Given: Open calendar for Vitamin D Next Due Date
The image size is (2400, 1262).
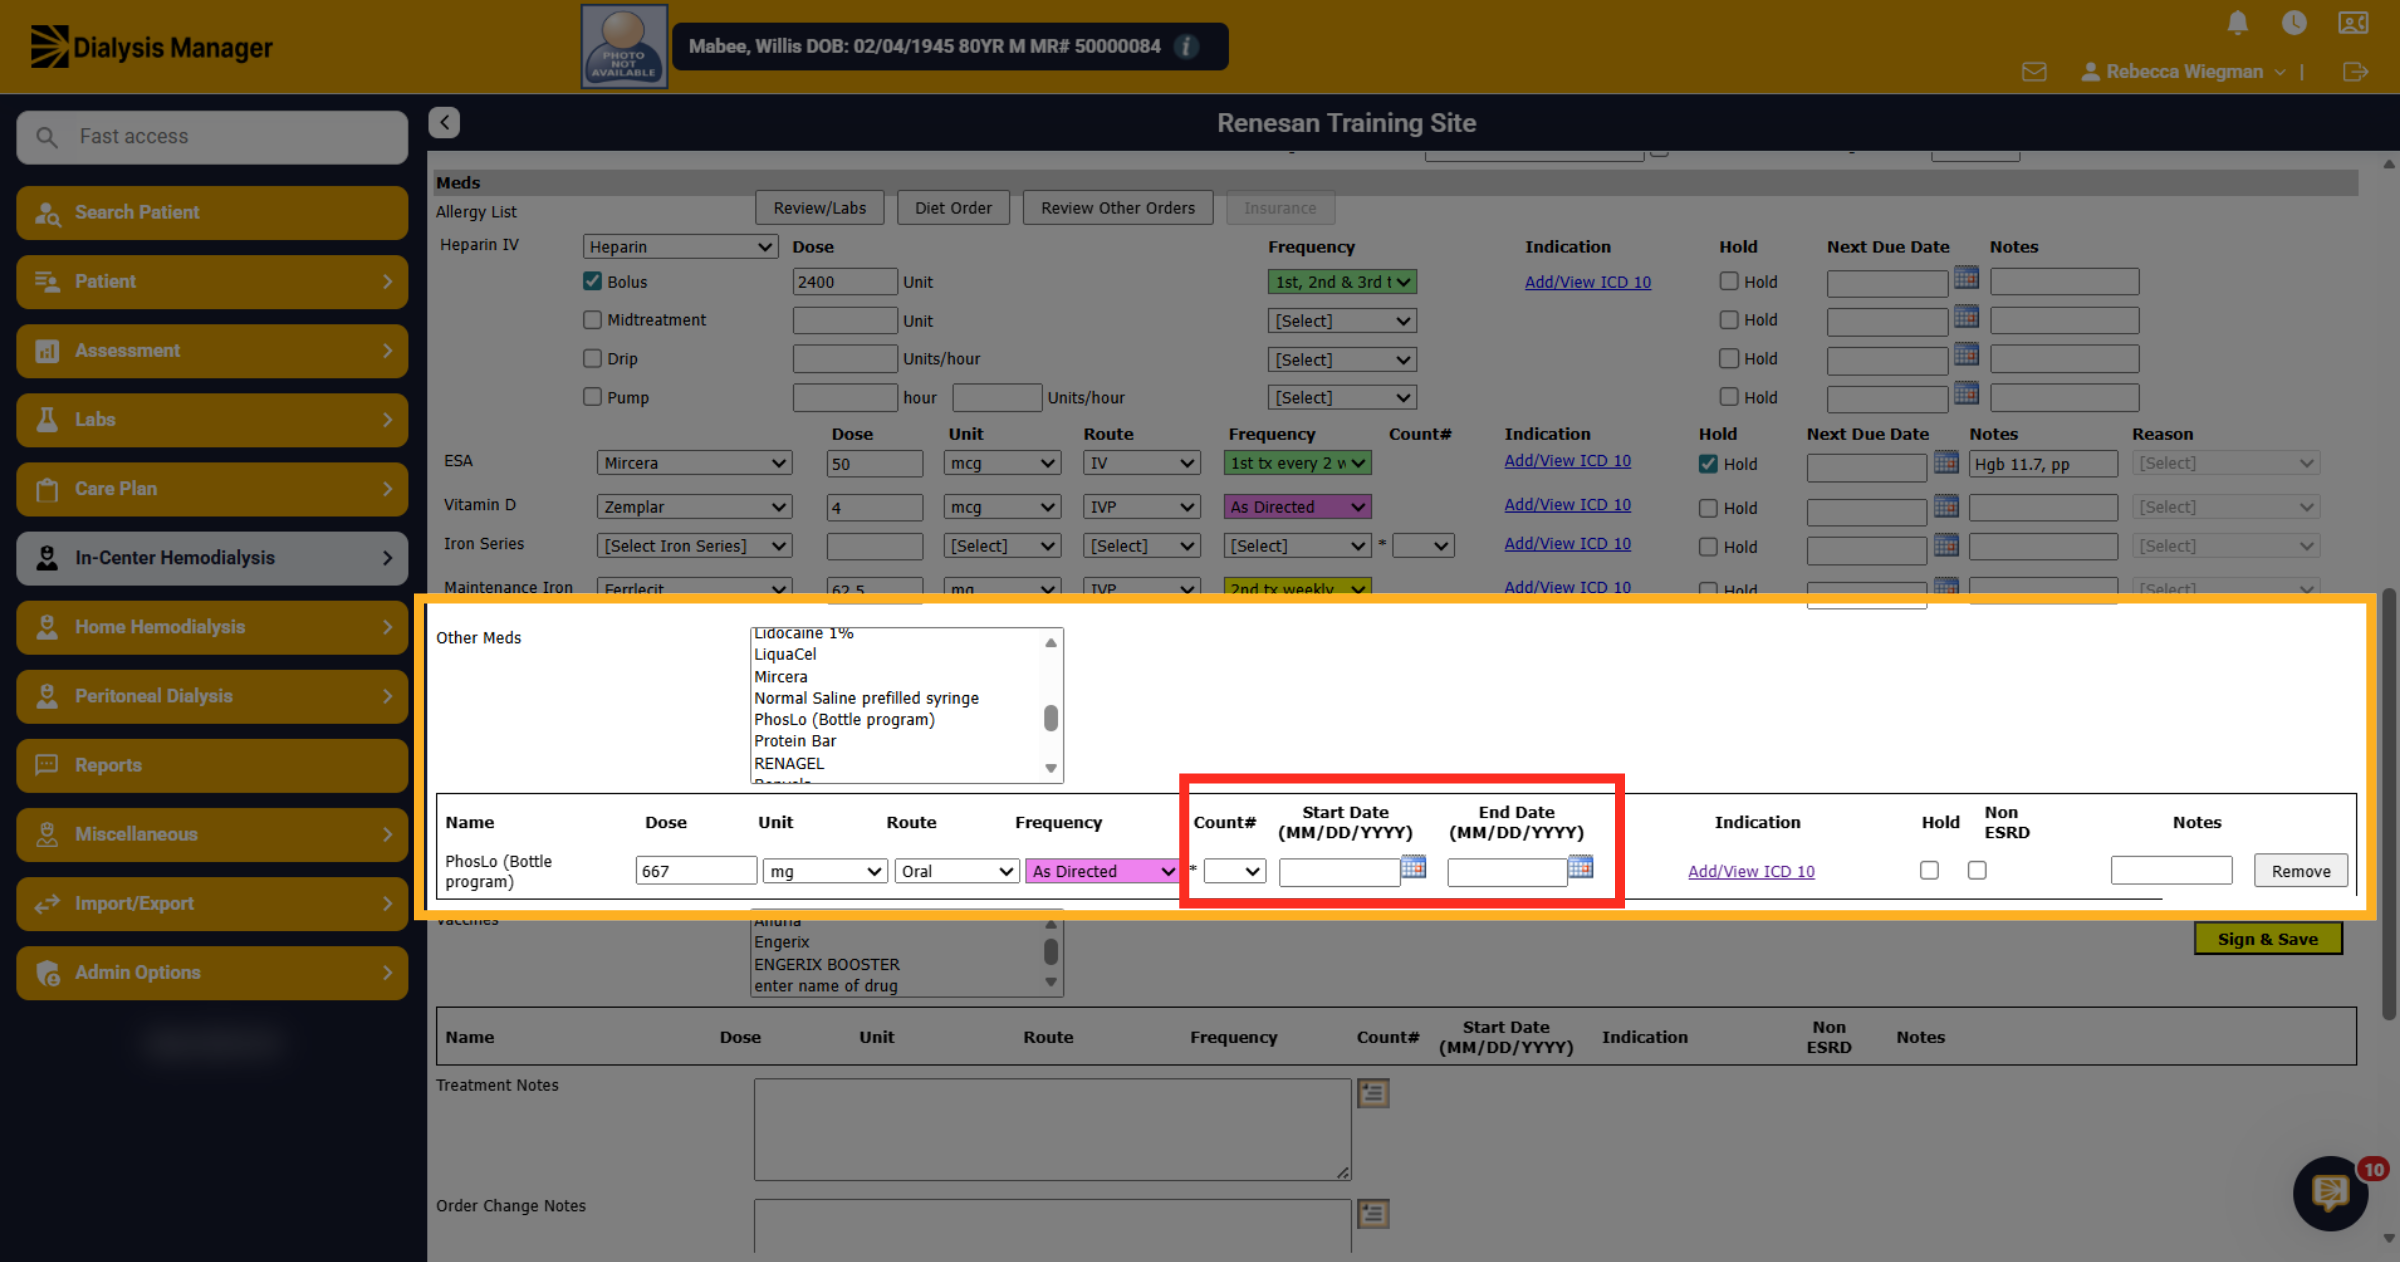Looking at the screenshot, I should pyautogui.click(x=1946, y=505).
